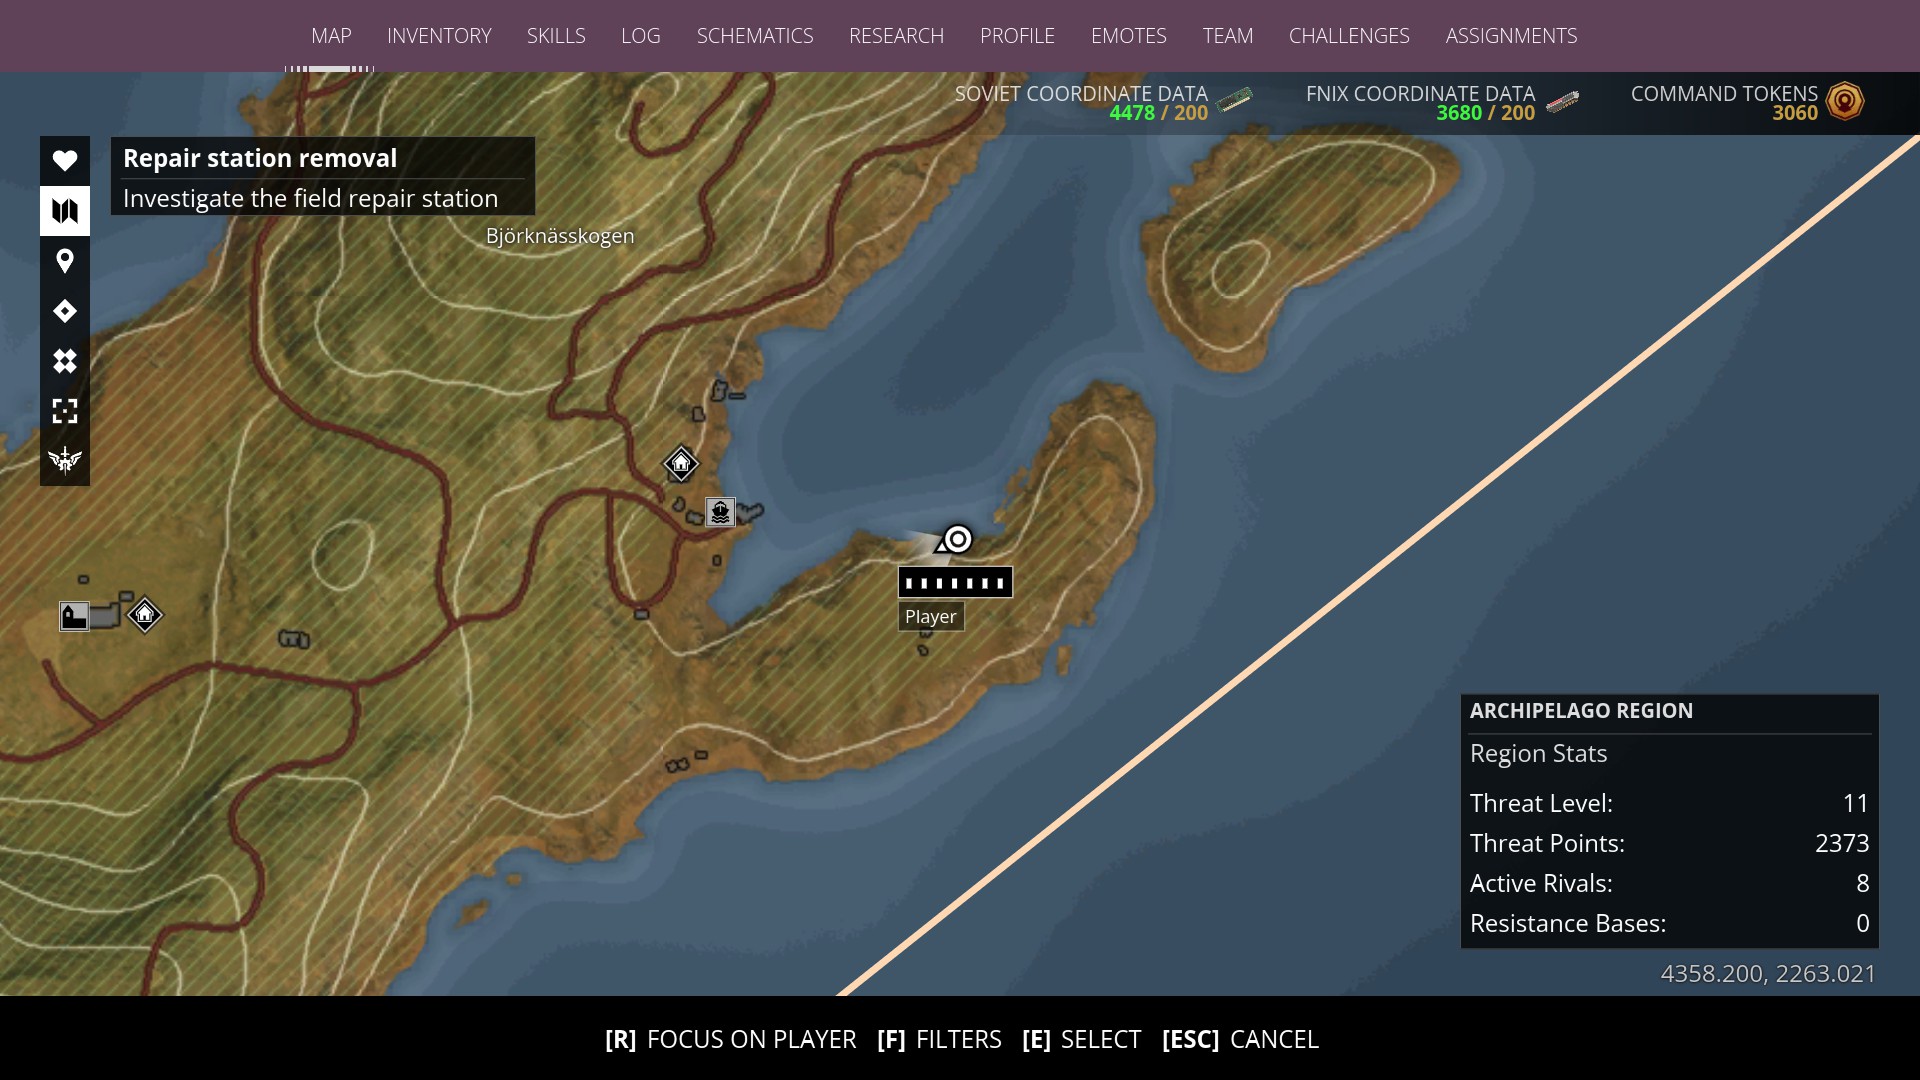Click the Threat Level row
This screenshot has width=1920, height=1080.
[x=1669, y=803]
